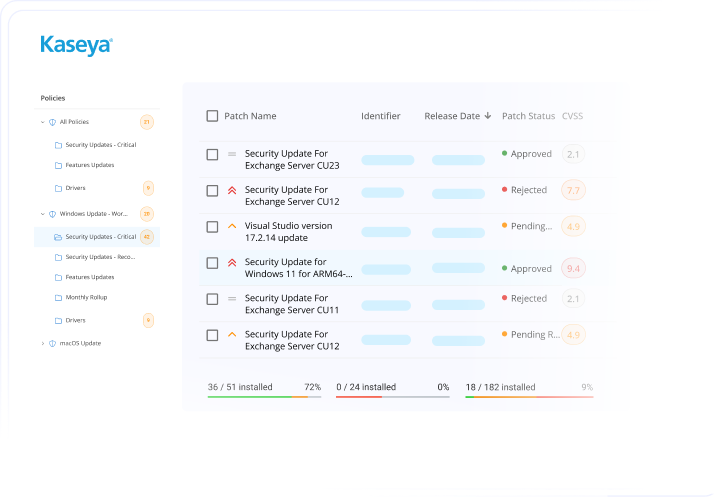
Task: Sort by the Release Date column header
Action: [457, 116]
